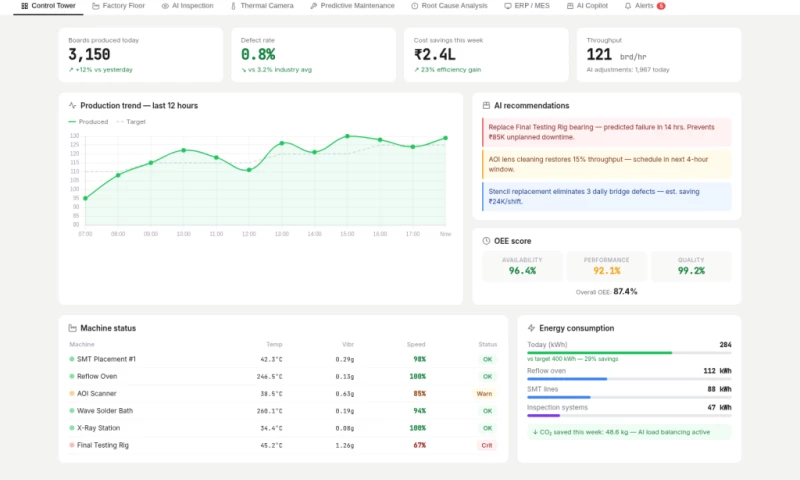Click the Factory Floor folder icon

95,6
